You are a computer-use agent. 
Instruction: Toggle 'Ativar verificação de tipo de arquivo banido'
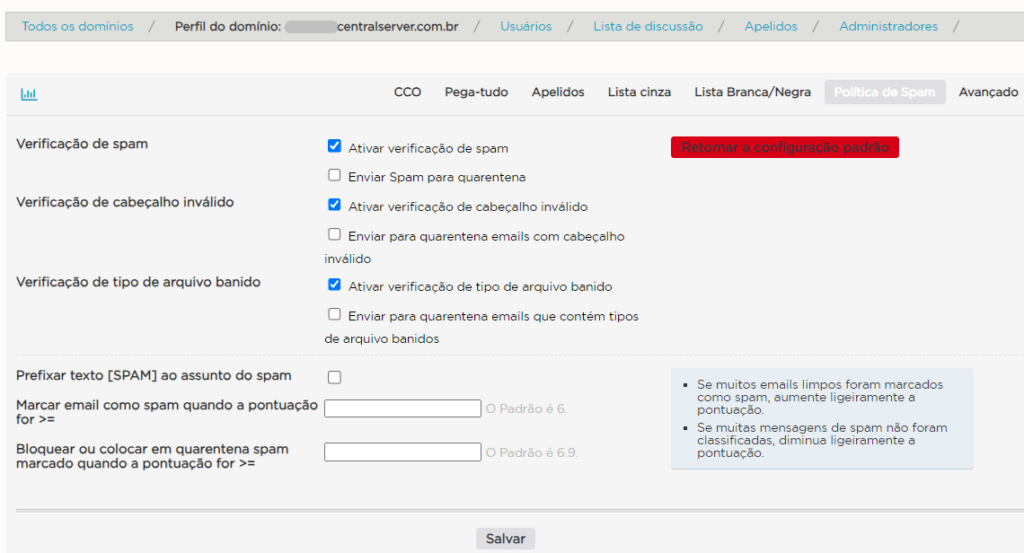[x=334, y=285]
